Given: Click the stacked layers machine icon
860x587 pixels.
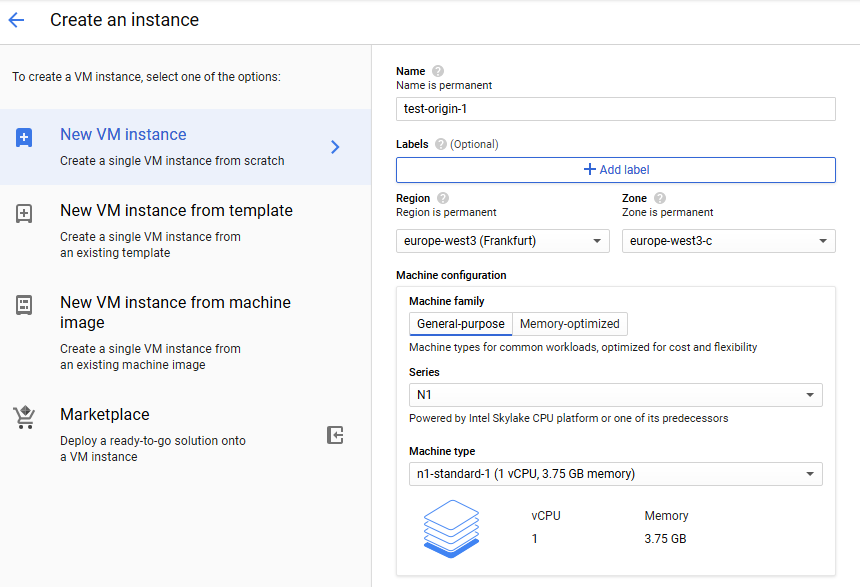Looking at the screenshot, I should pos(452,527).
